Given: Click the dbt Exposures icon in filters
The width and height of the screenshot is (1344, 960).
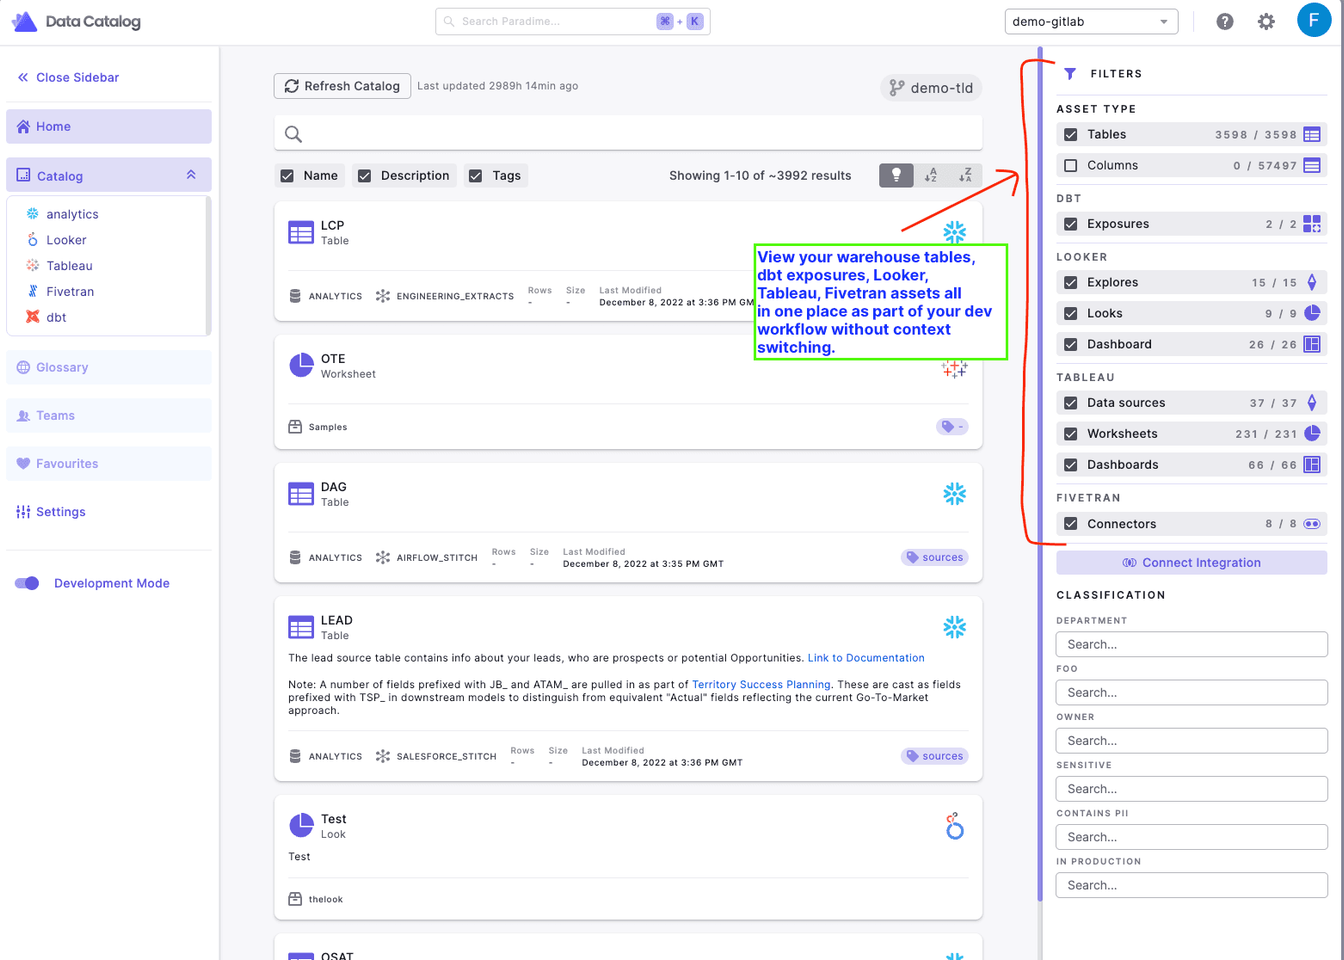Looking at the screenshot, I should 1312,224.
